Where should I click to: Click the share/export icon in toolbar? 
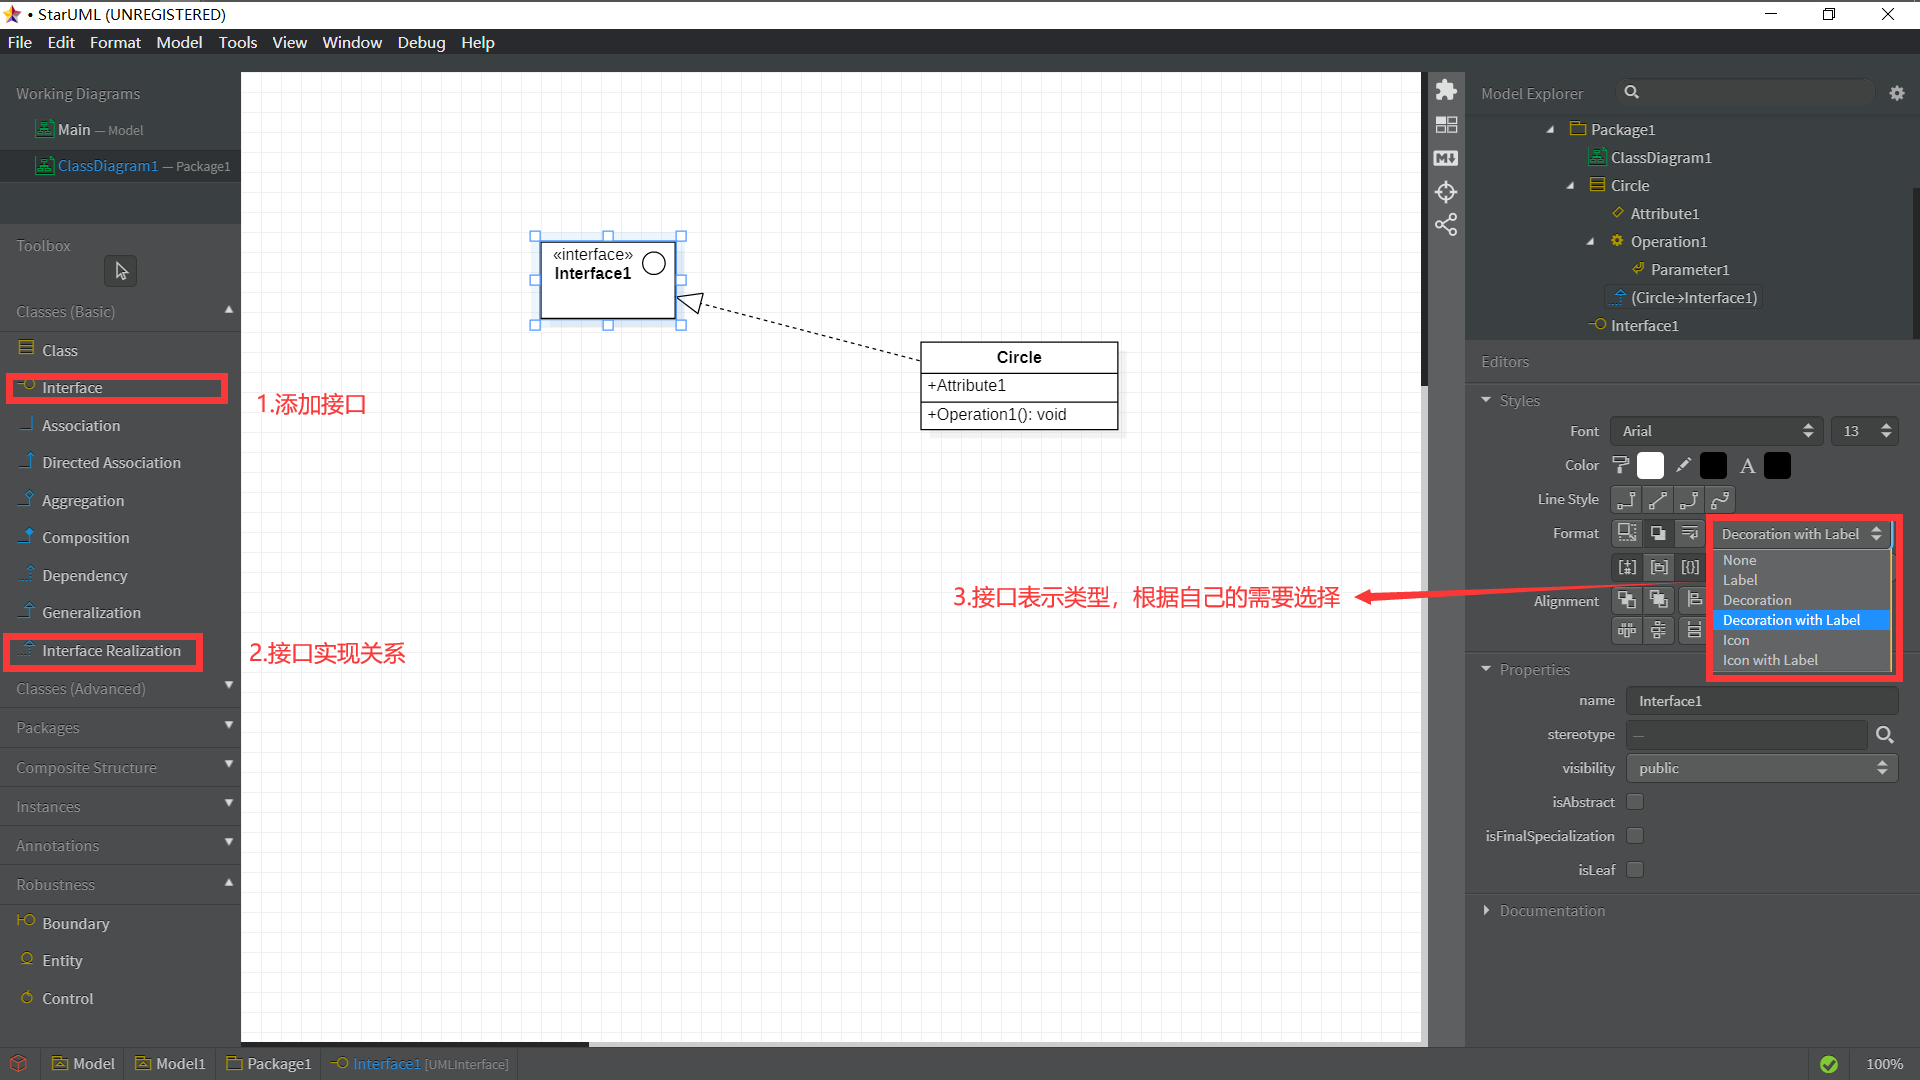click(1445, 225)
